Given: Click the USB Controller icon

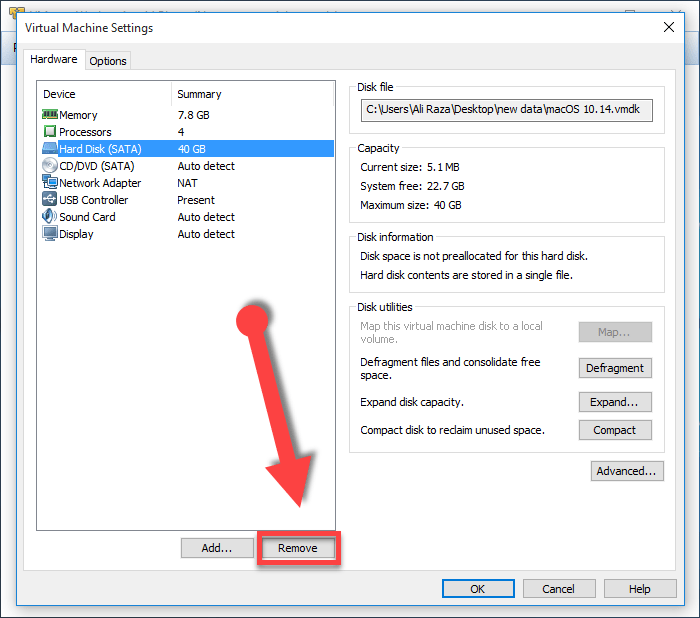Looking at the screenshot, I should pyautogui.click(x=49, y=200).
